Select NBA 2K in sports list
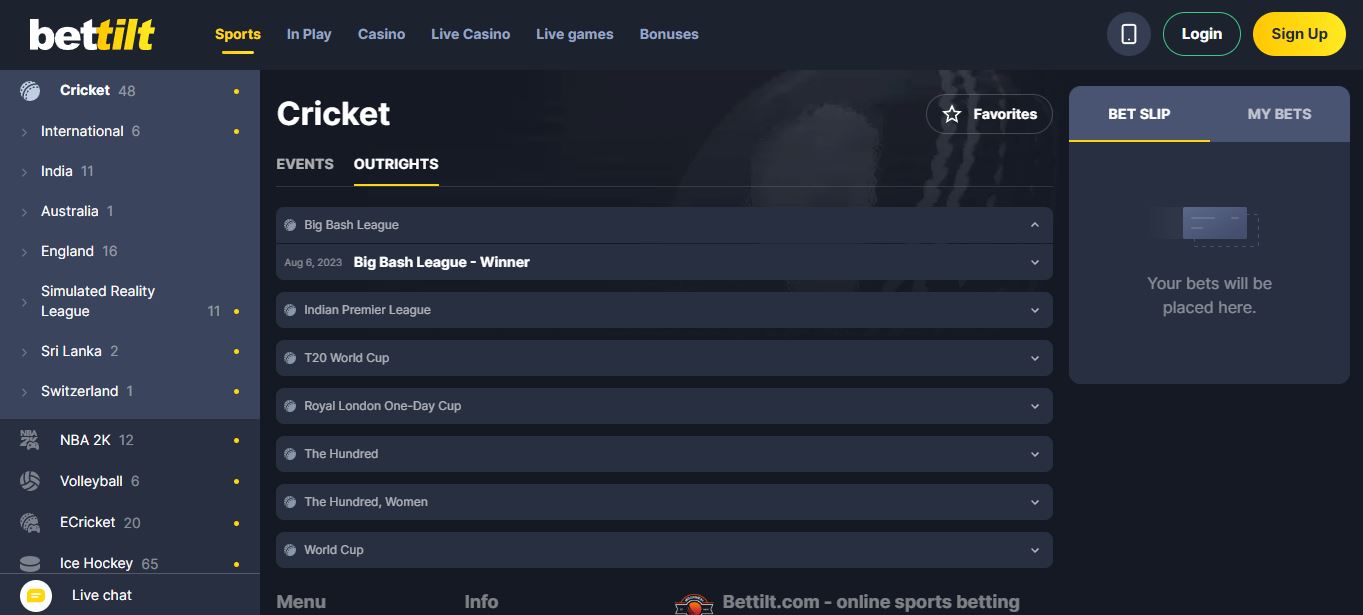Image resolution: width=1363 pixels, height=615 pixels. click(x=130, y=440)
